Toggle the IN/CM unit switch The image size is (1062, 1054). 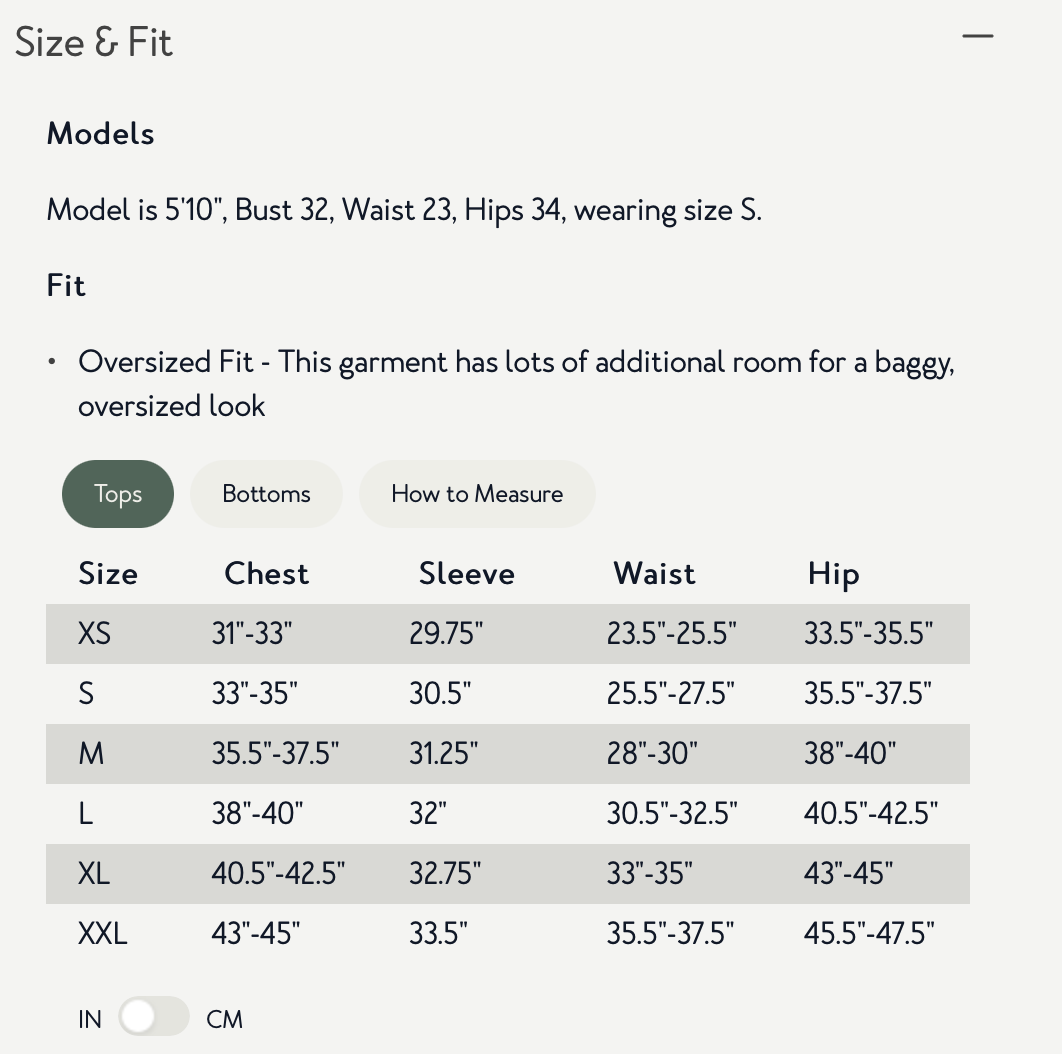coord(154,1017)
